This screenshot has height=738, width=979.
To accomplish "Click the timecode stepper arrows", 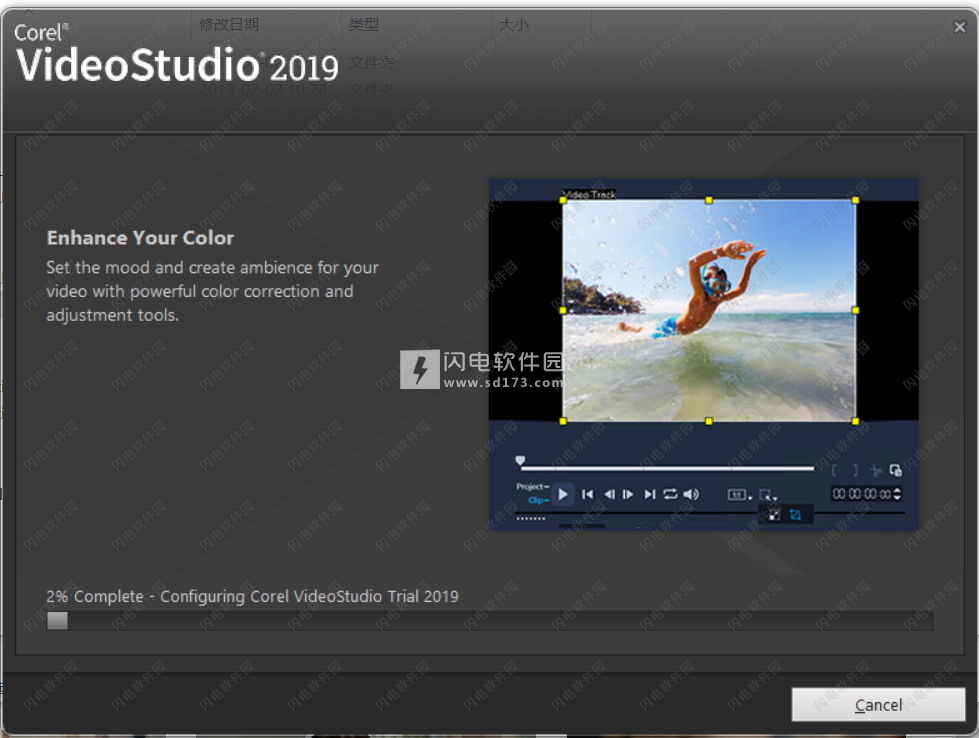I will [897, 494].
